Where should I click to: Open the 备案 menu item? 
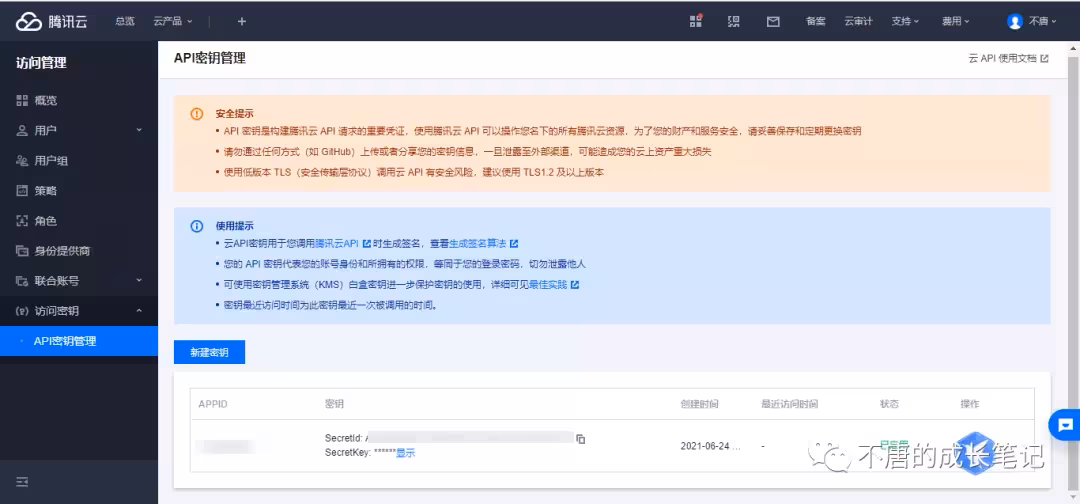816,21
